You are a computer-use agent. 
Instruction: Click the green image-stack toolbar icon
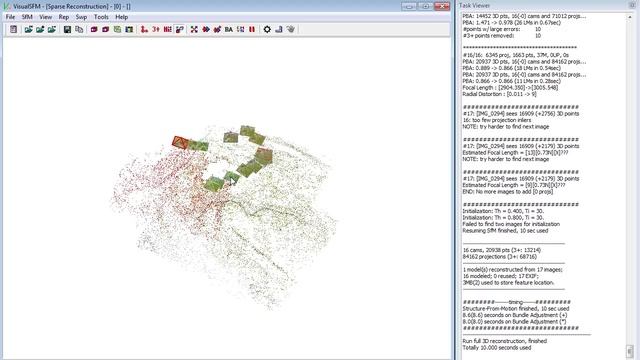117,29
